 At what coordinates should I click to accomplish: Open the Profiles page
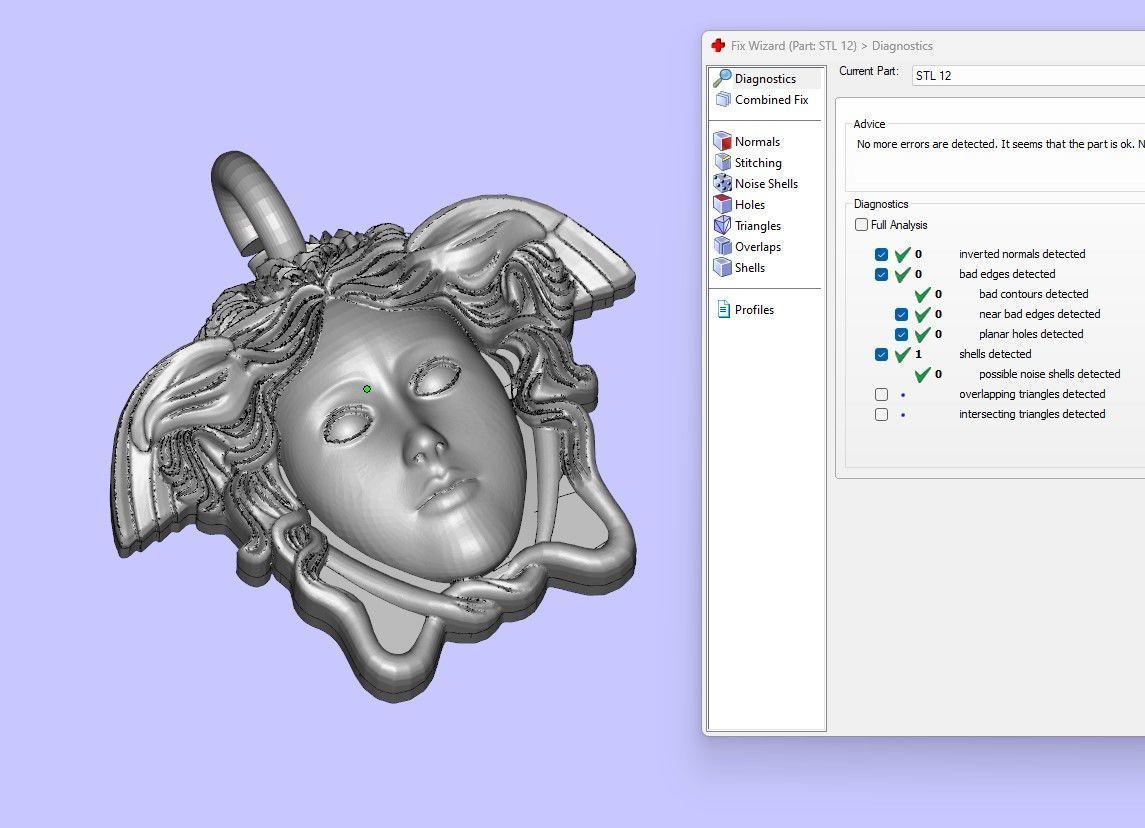click(x=754, y=310)
